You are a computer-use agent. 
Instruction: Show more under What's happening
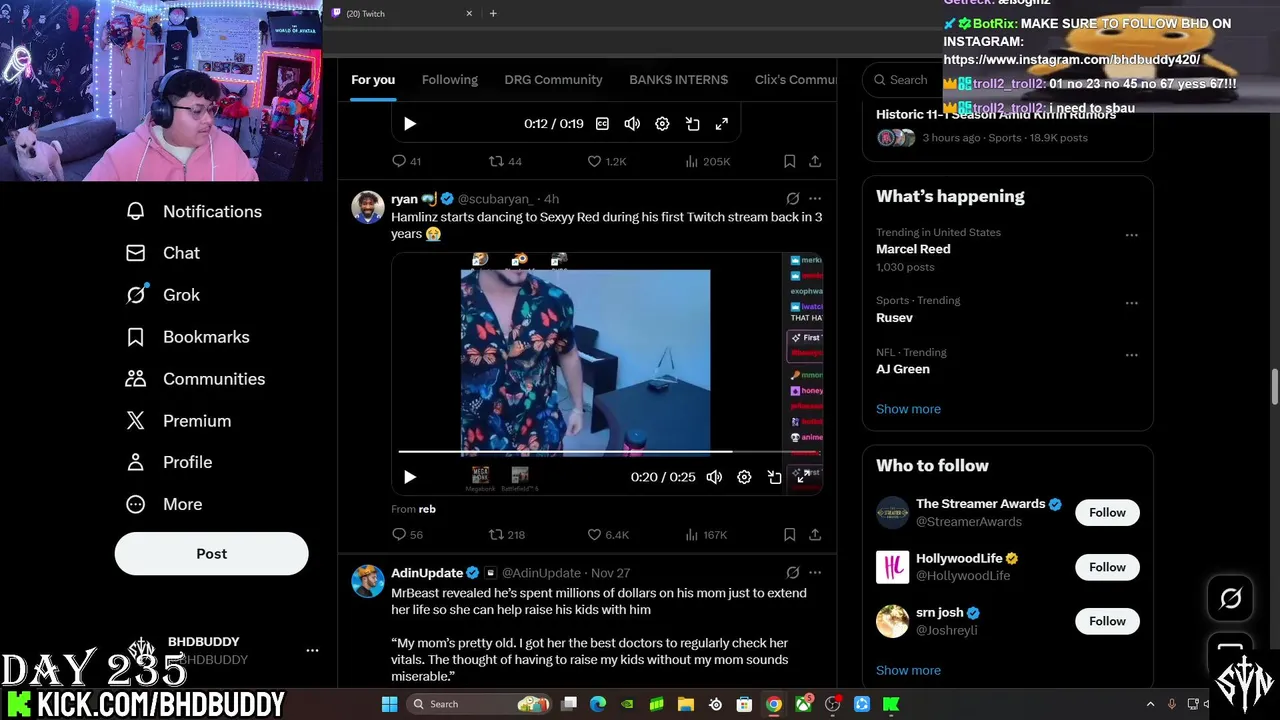908,409
